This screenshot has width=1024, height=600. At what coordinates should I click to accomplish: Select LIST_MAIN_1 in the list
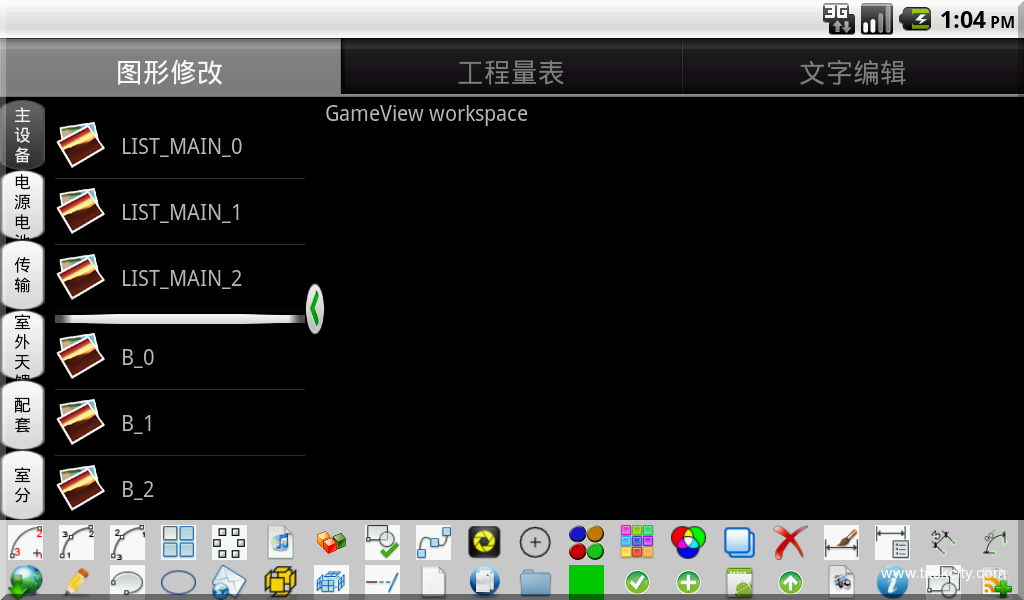[180, 212]
